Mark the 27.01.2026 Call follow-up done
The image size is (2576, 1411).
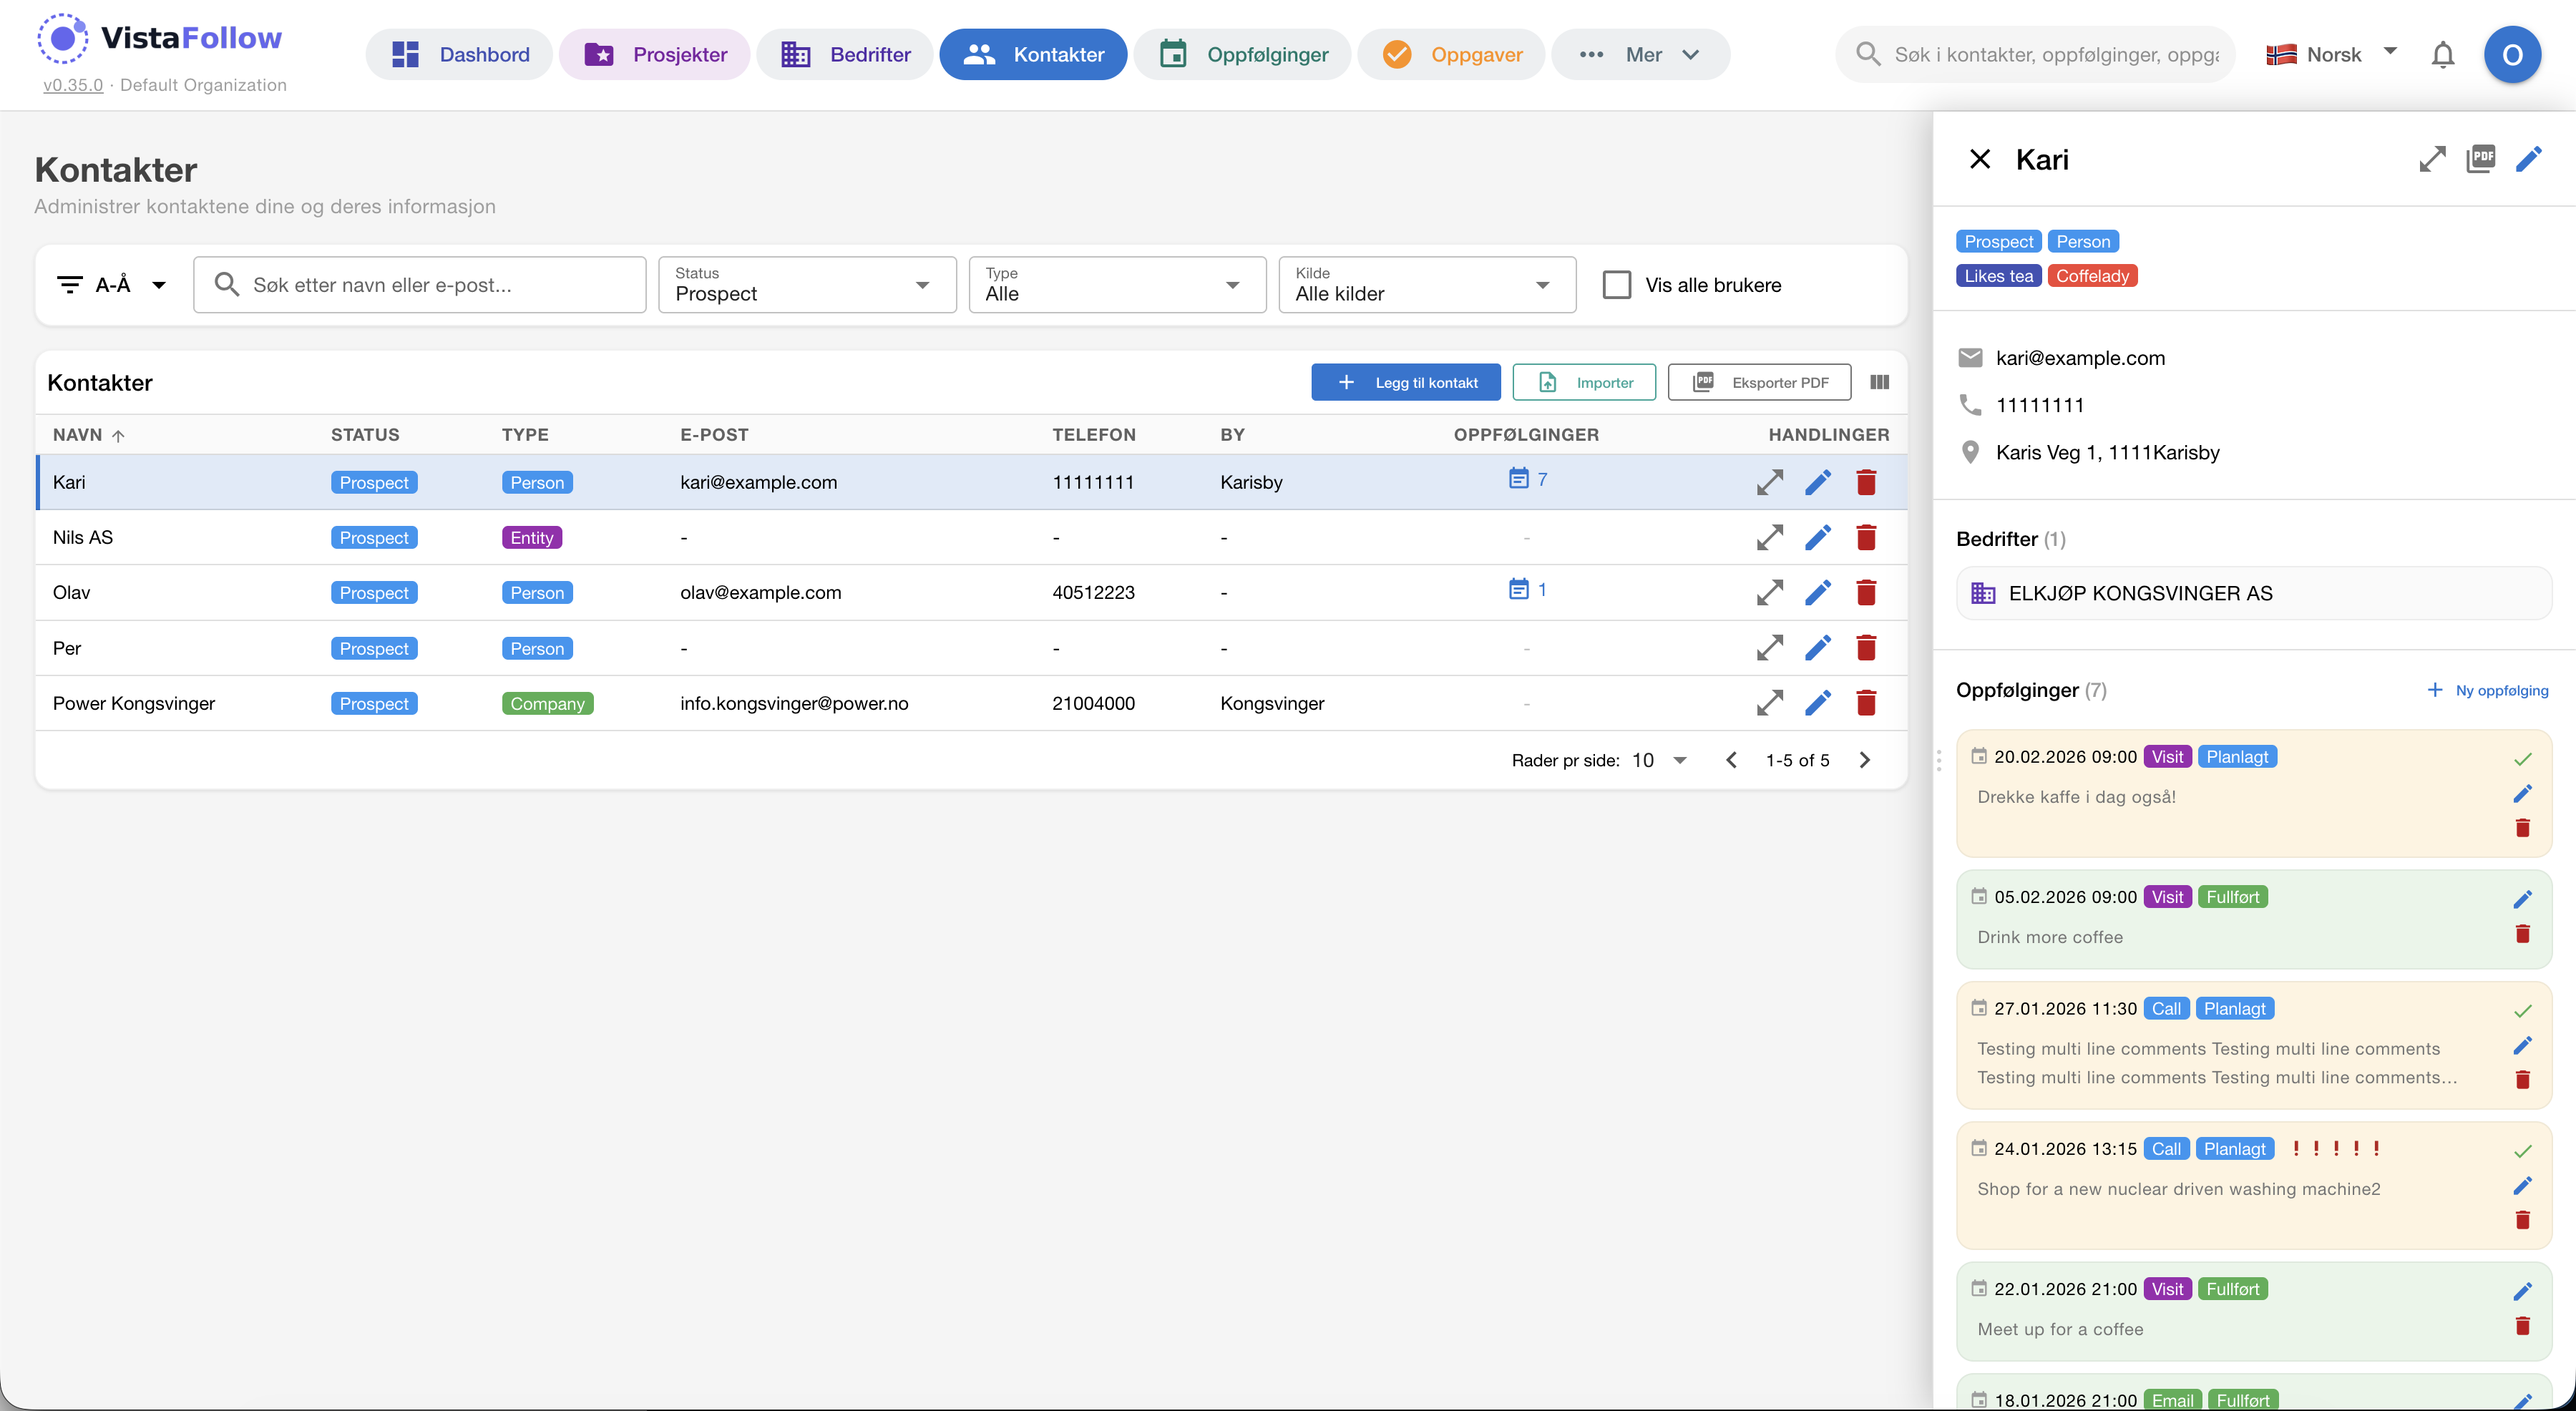2522,1011
